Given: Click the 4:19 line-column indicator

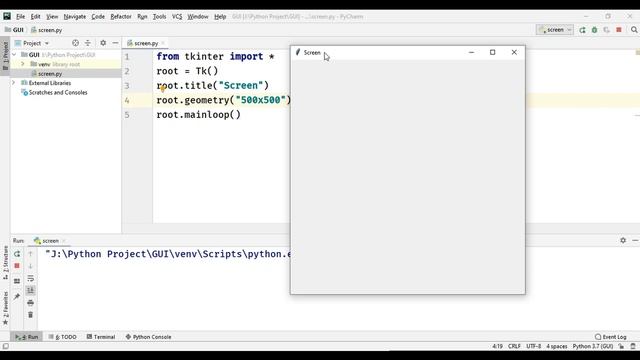Looking at the screenshot, I should pyautogui.click(x=497, y=346).
